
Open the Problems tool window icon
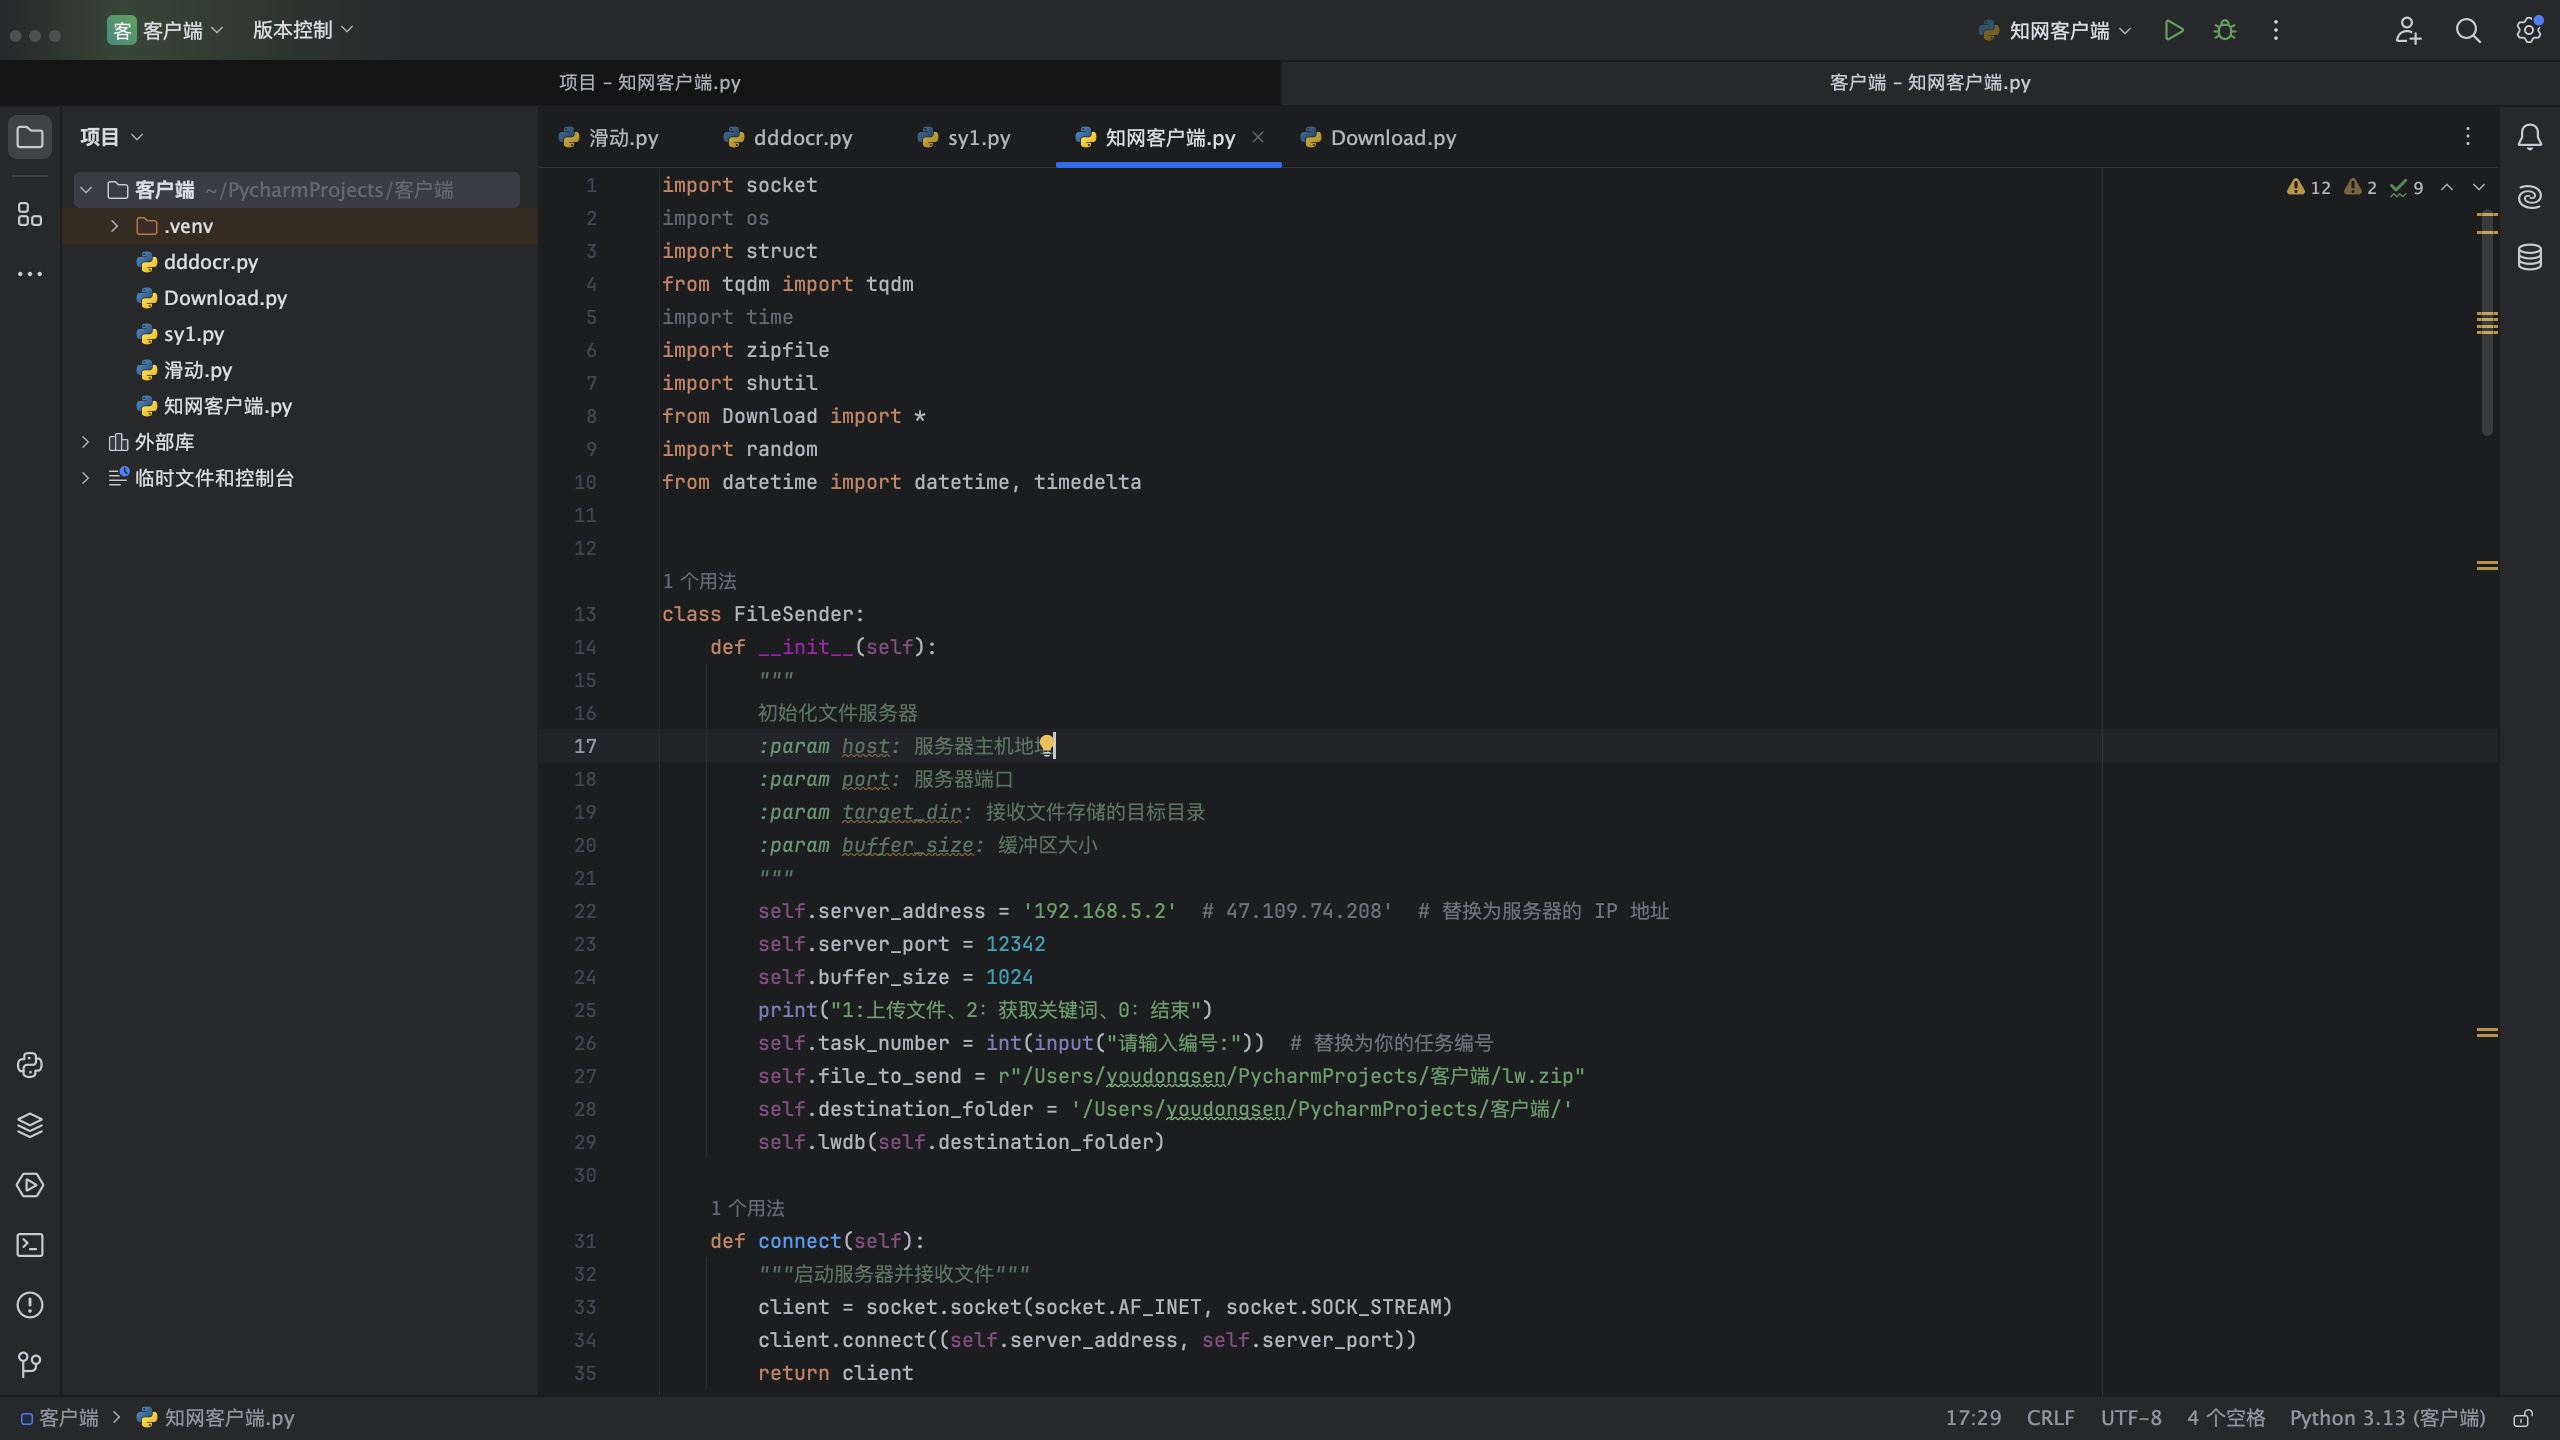pos(30,1305)
